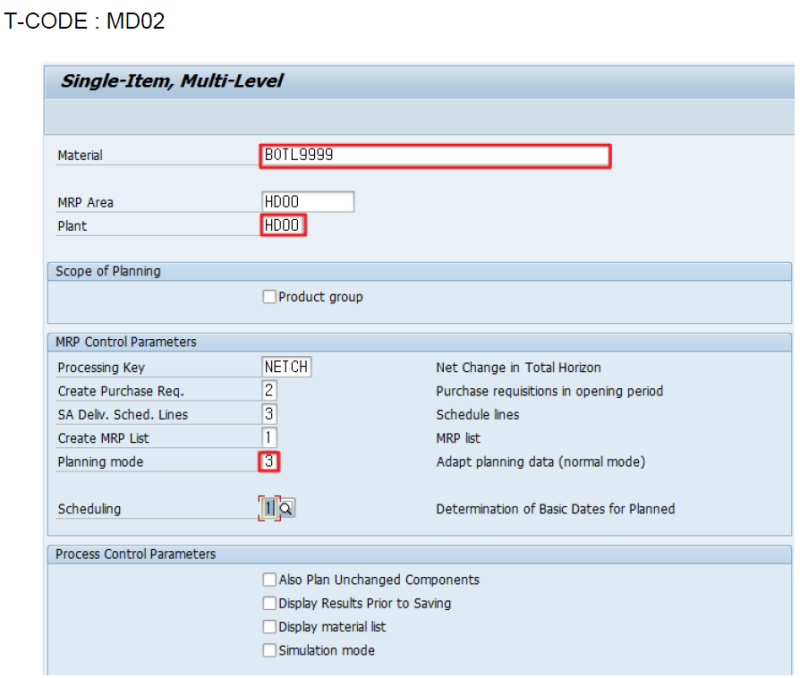The image size is (800, 678).
Task: Click the text "Net Change in Total Horizon"
Action: [x=518, y=367]
